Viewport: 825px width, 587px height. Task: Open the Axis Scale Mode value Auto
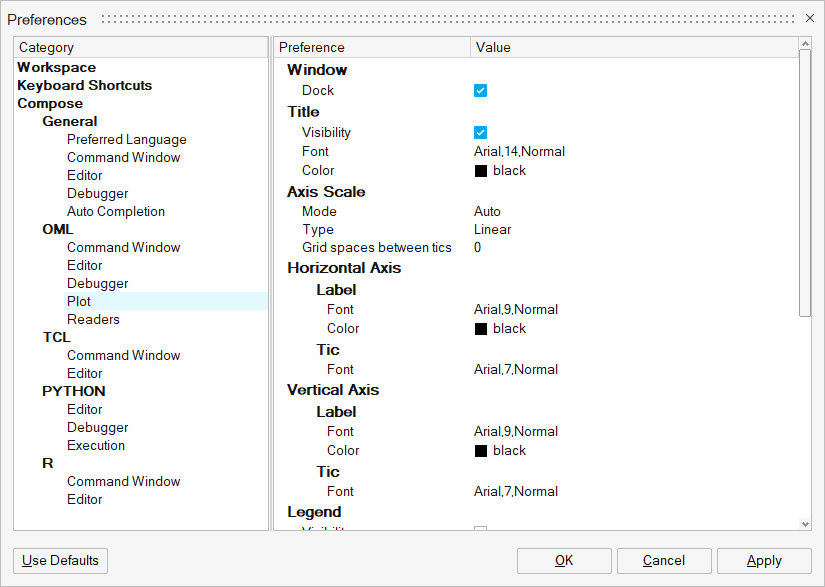[487, 212]
